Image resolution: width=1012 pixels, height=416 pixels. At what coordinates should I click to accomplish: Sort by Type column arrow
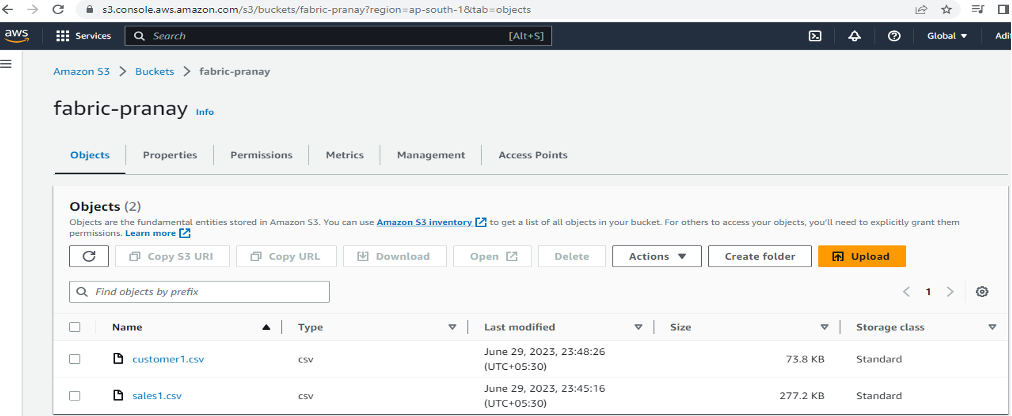452,327
